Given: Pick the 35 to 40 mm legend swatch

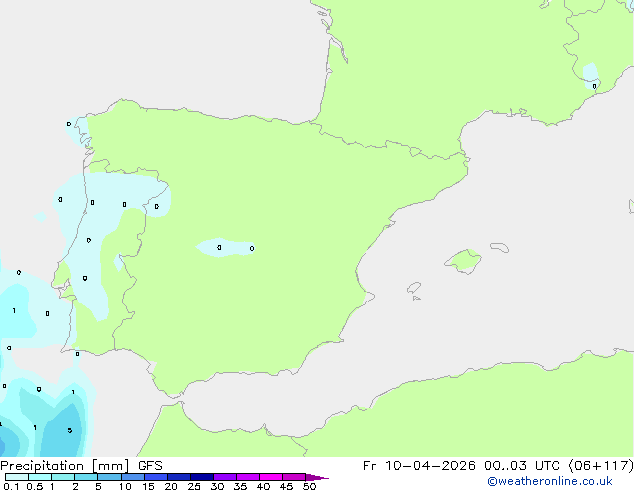Looking at the screenshot, I should (248, 477).
